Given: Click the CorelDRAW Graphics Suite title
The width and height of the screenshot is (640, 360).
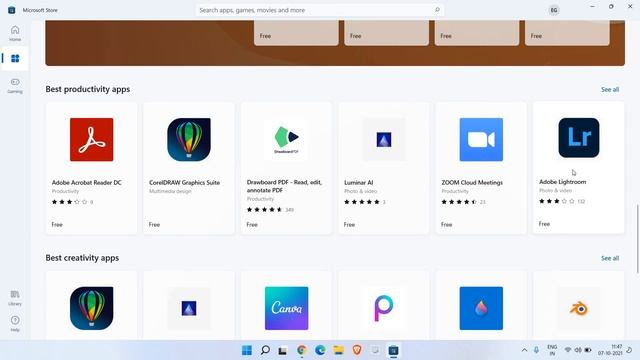Looking at the screenshot, I should coord(184,182).
